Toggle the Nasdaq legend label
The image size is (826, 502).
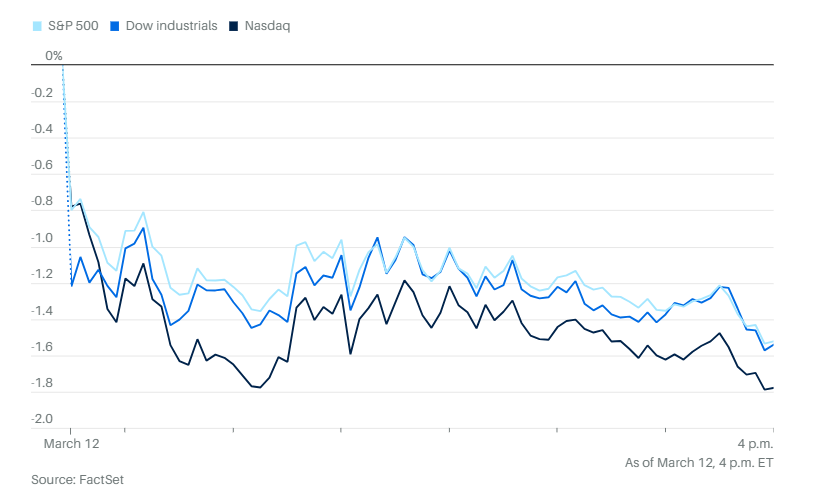[267, 25]
